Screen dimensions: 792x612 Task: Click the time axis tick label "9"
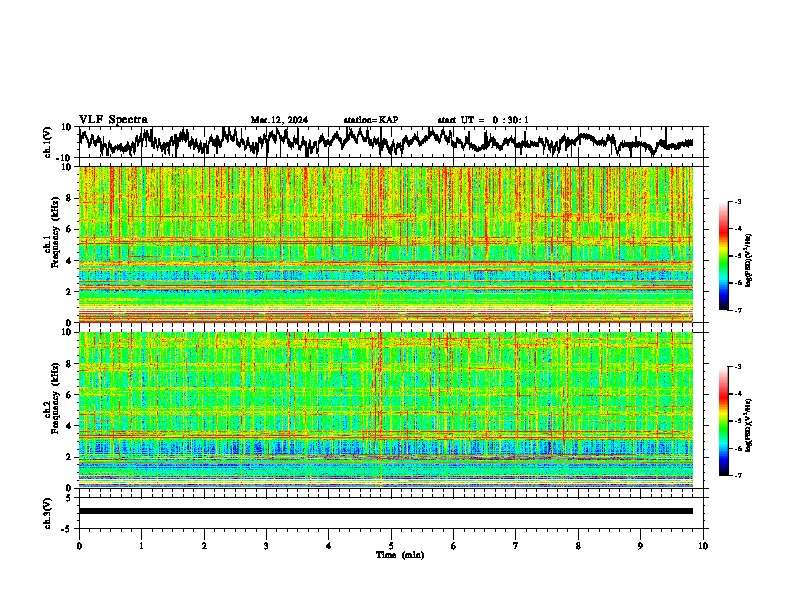pos(640,546)
